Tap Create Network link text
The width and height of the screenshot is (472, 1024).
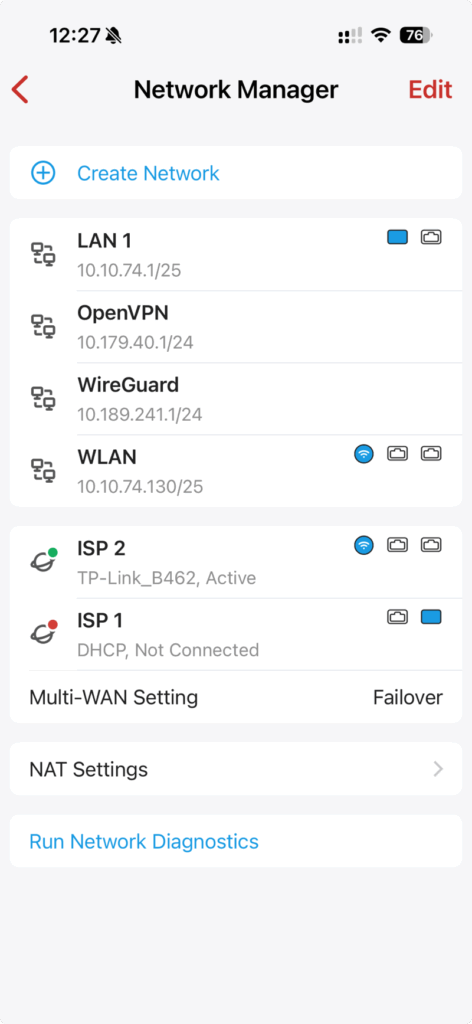(x=148, y=173)
